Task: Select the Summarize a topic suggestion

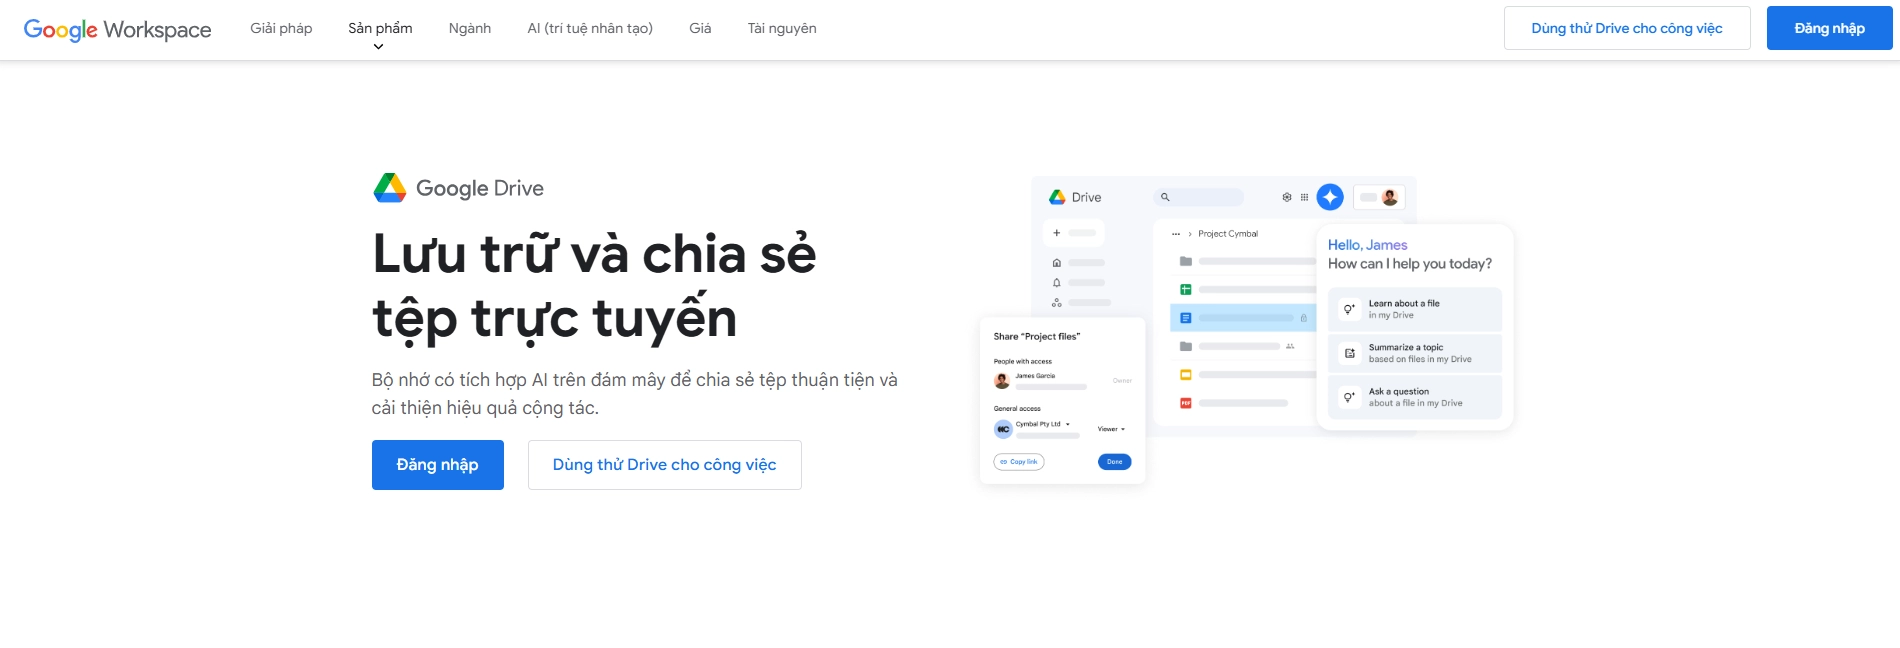Action: pos(1415,353)
